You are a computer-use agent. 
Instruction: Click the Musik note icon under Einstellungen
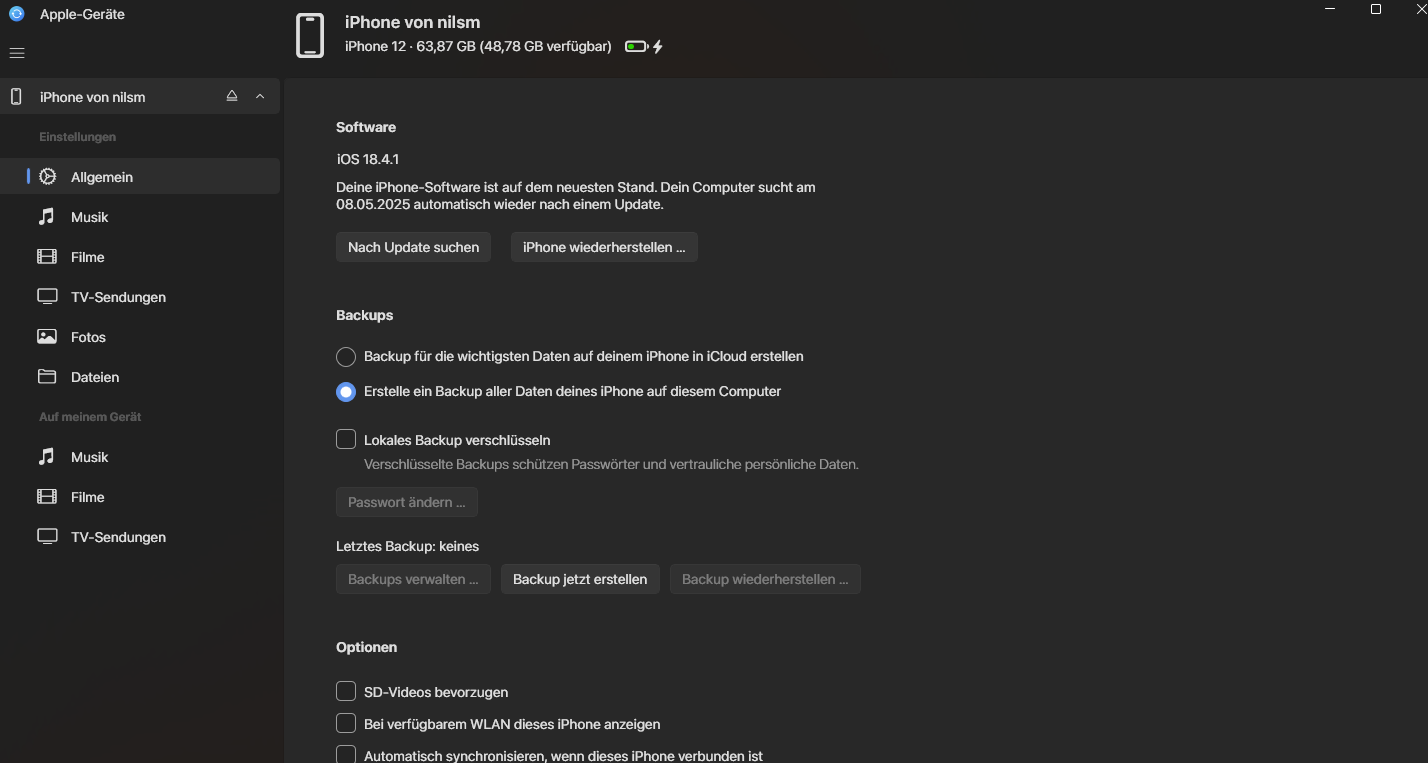tap(47, 217)
